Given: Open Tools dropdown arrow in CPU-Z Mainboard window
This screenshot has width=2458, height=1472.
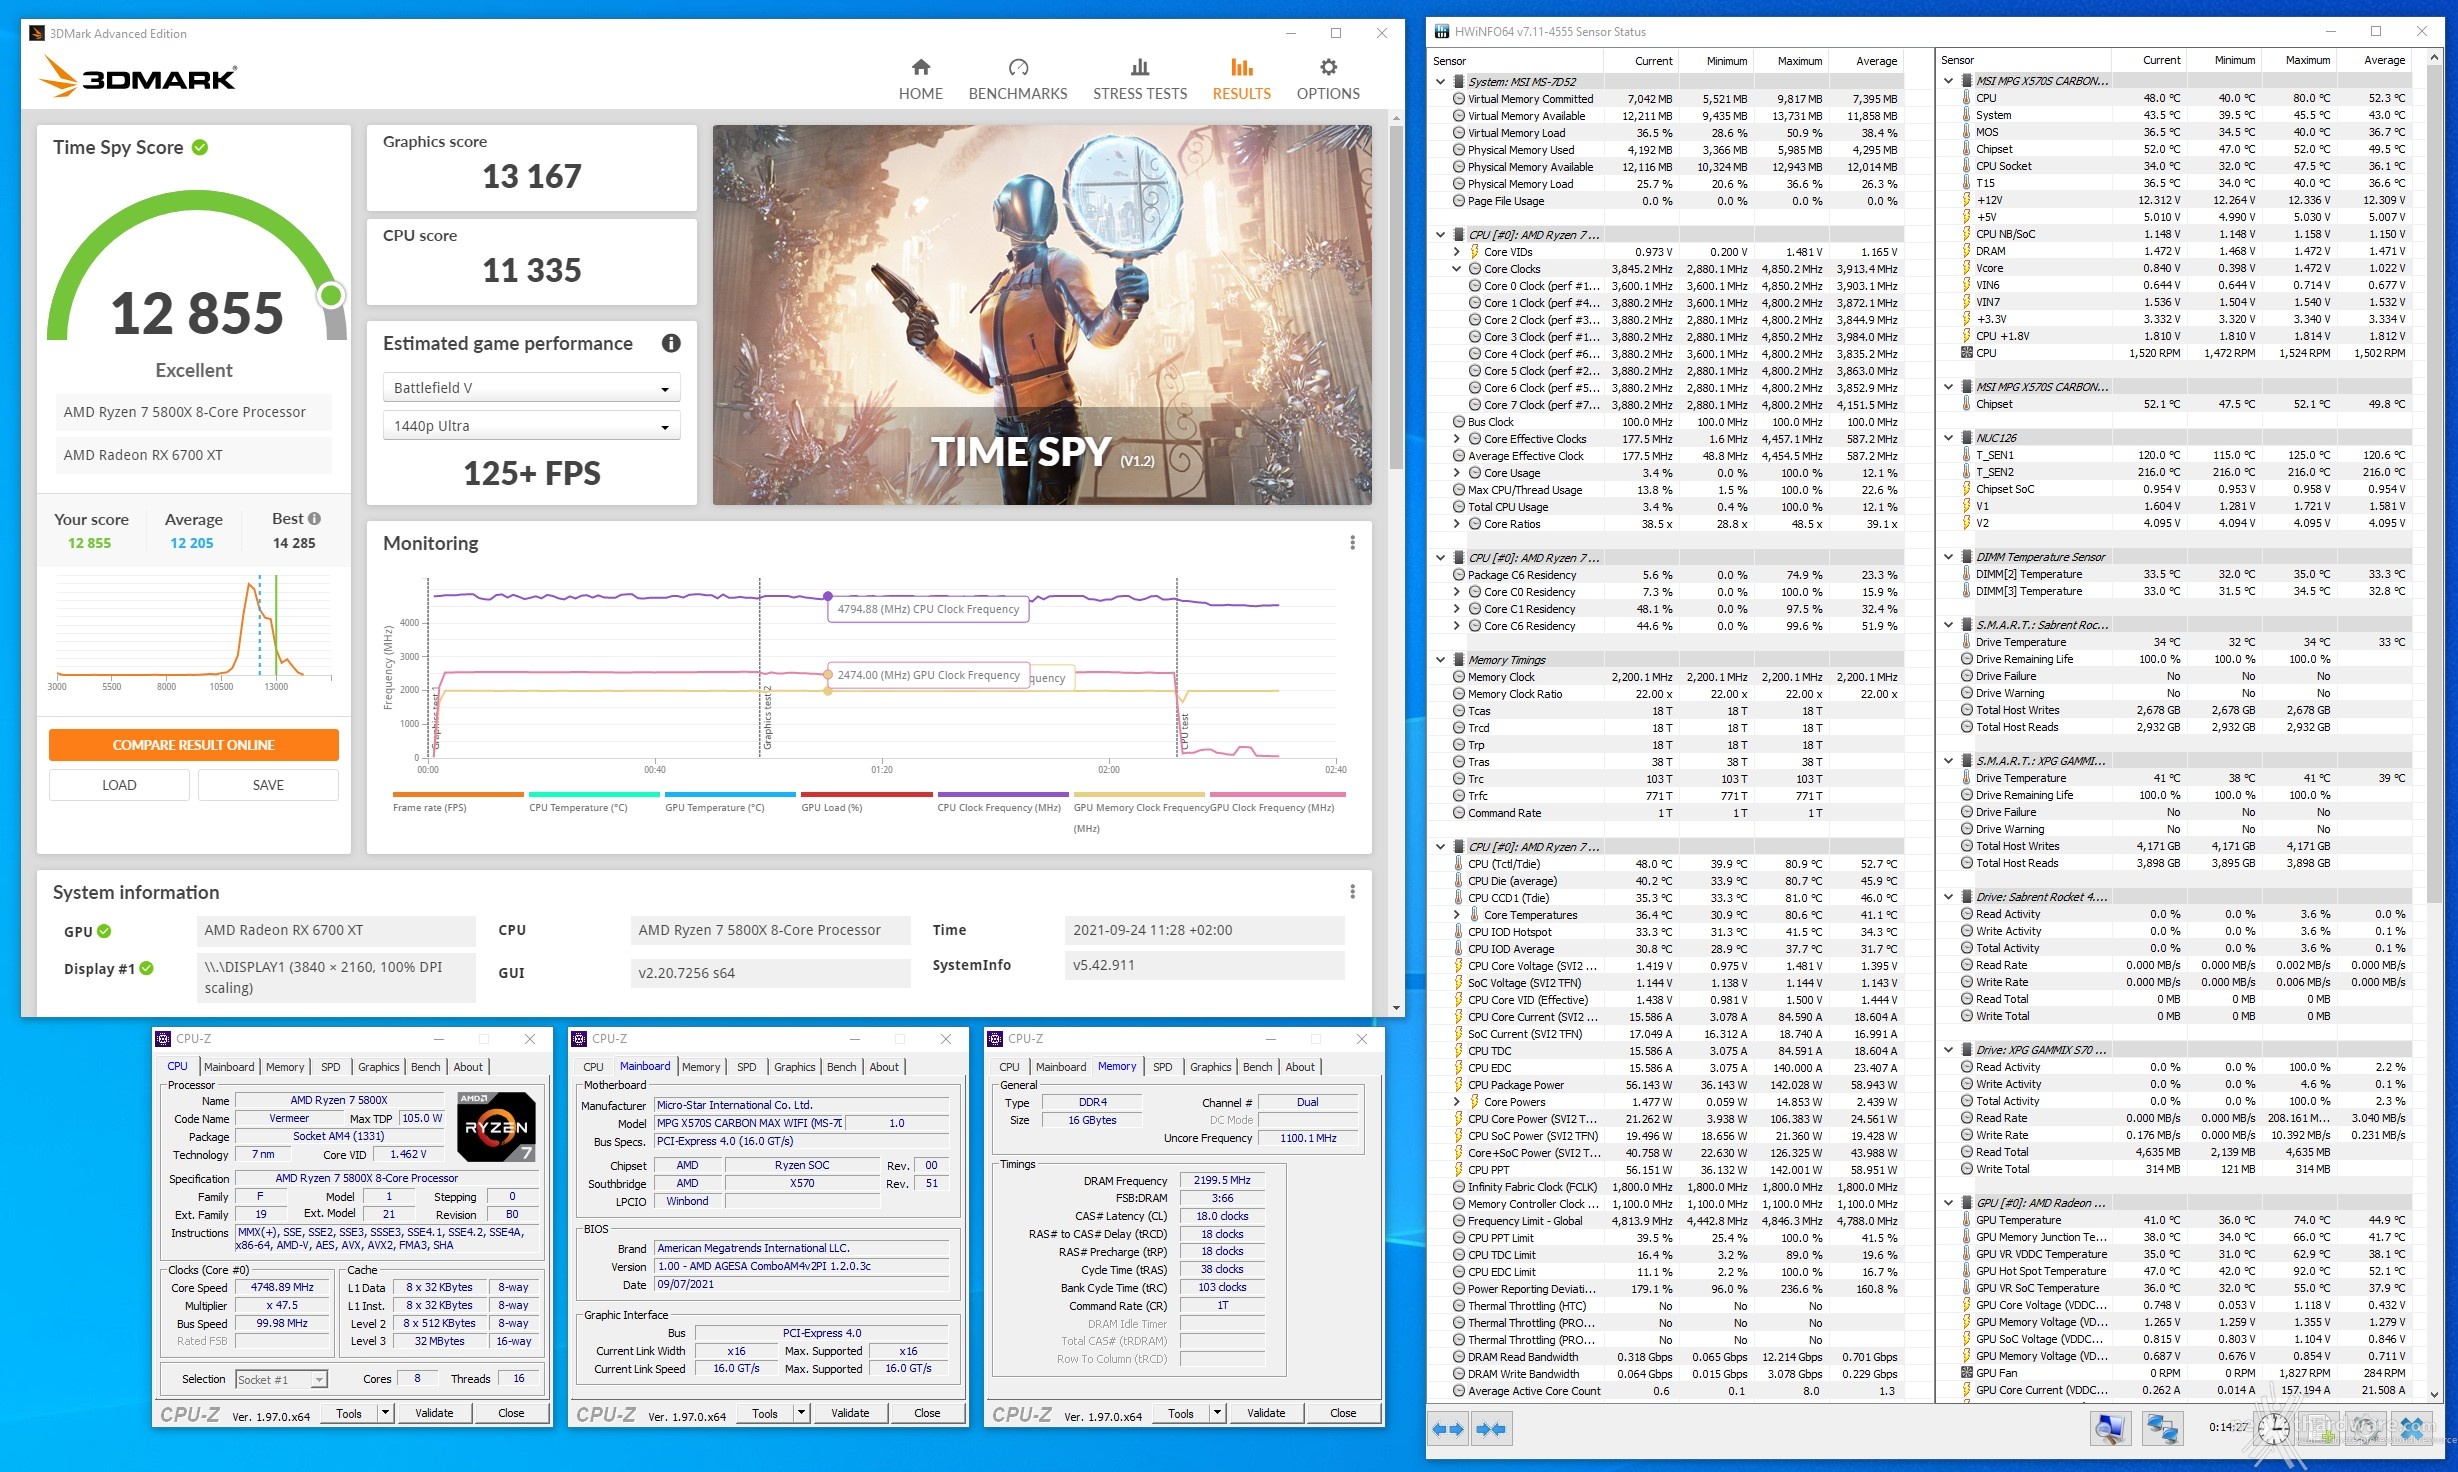Looking at the screenshot, I should click(801, 1412).
